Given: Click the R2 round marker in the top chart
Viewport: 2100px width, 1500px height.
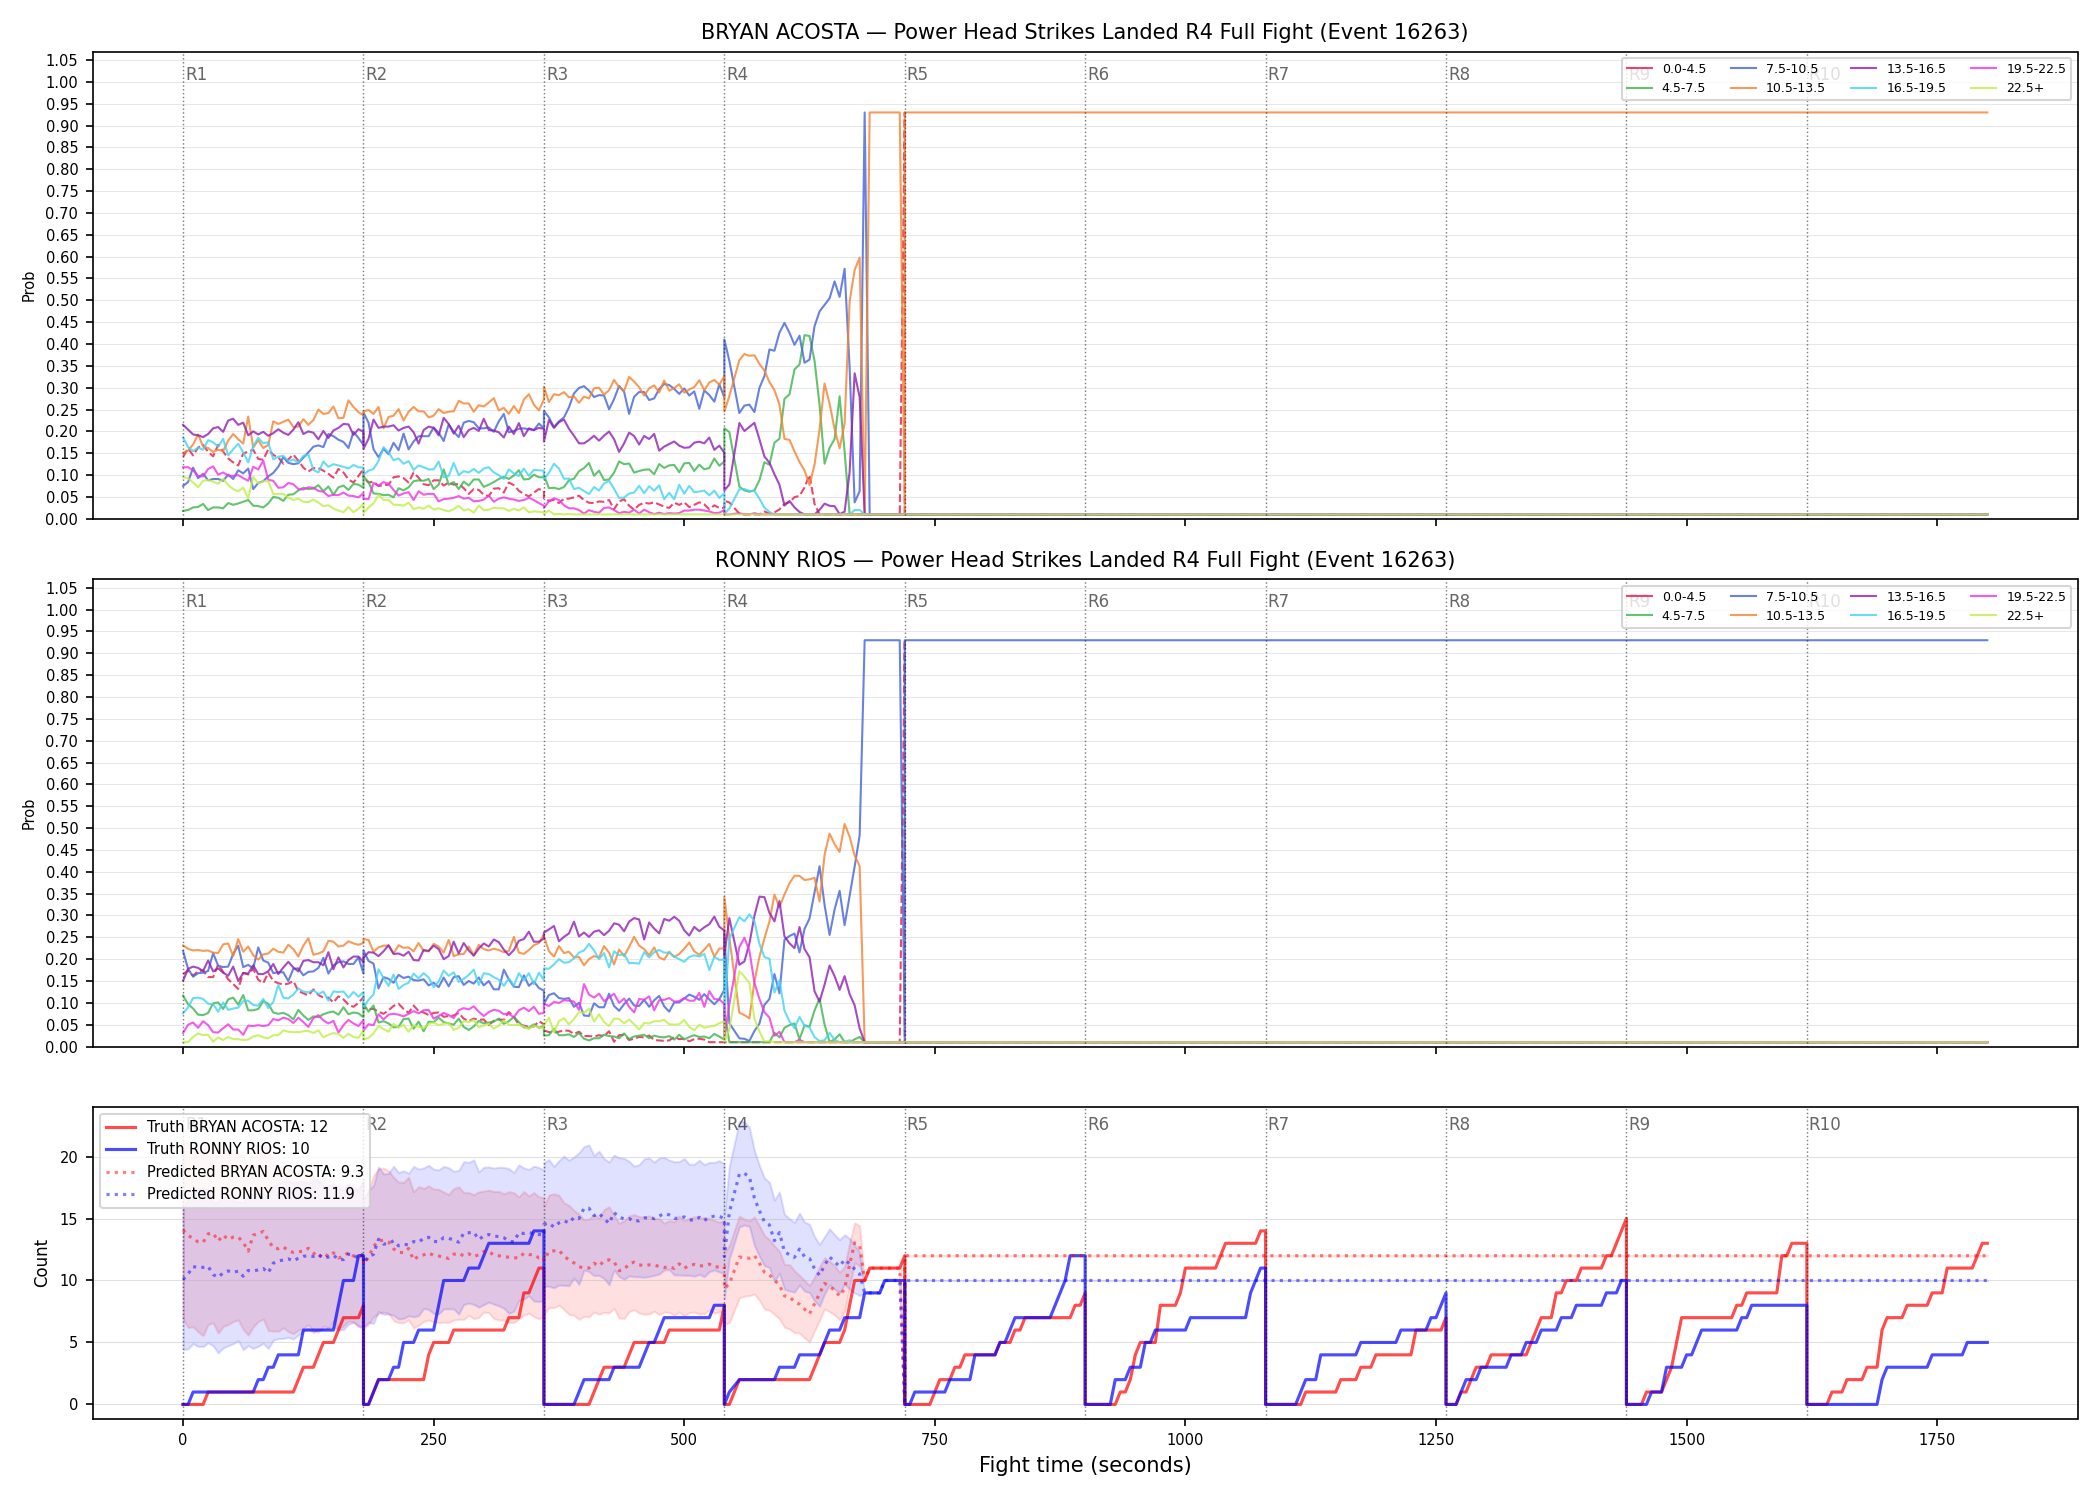Looking at the screenshot, I should [x=376, y=74].
